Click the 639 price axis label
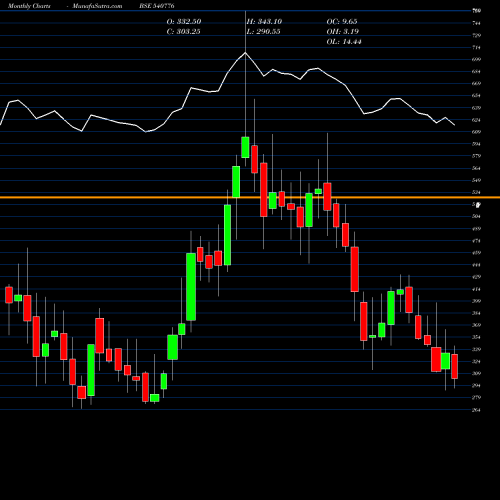 click(476, 108)
